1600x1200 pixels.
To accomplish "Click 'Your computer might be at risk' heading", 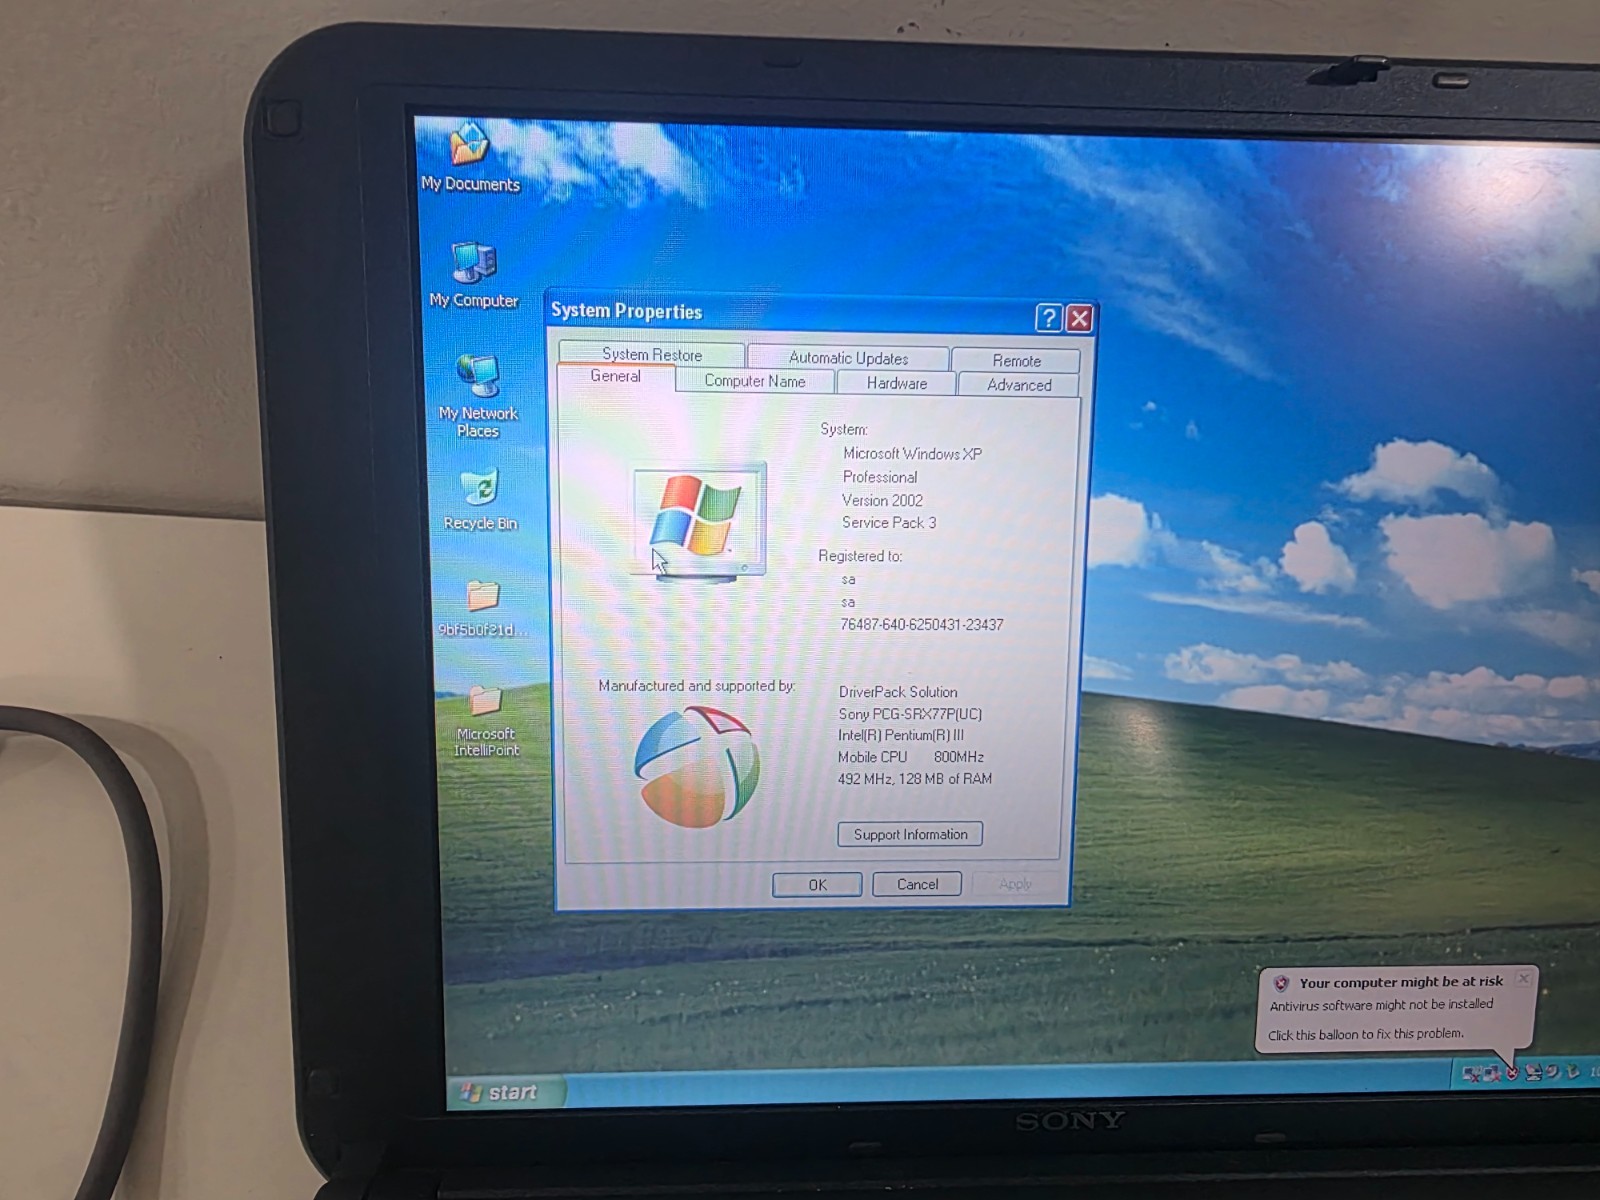I will (1401, 982).
